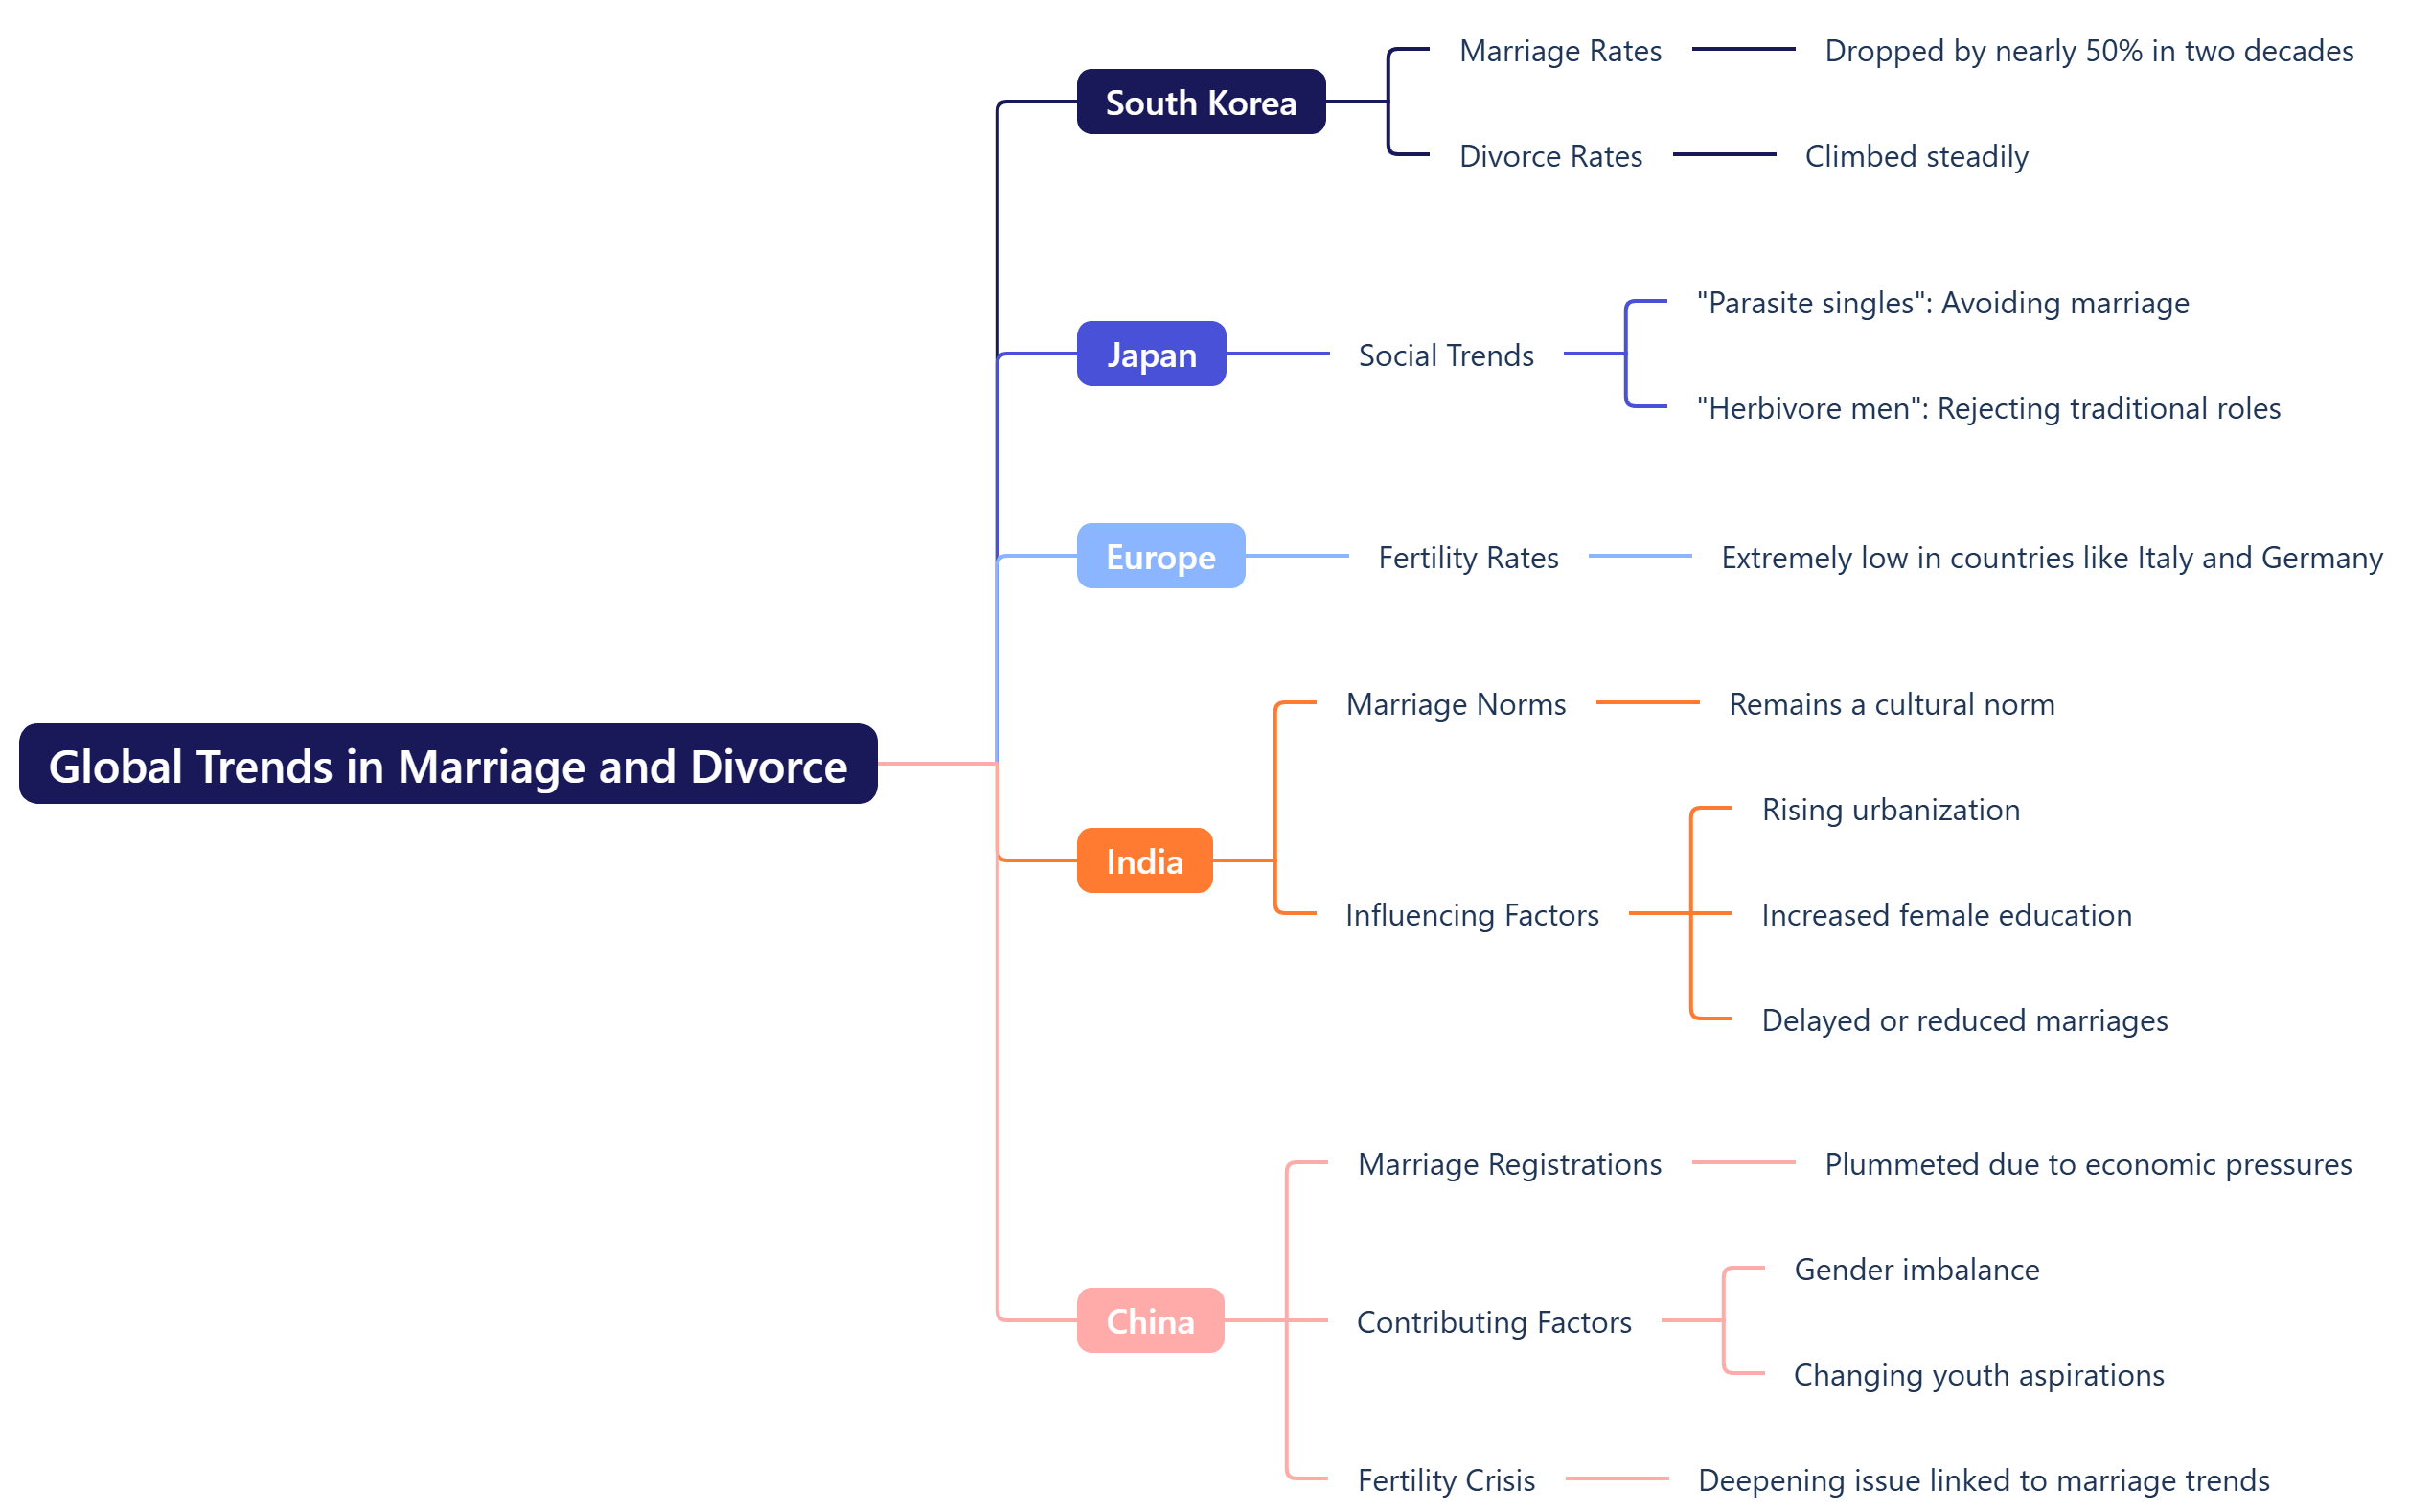
Task: Click the Contributing Factors node
Action: point(1494,1321)
